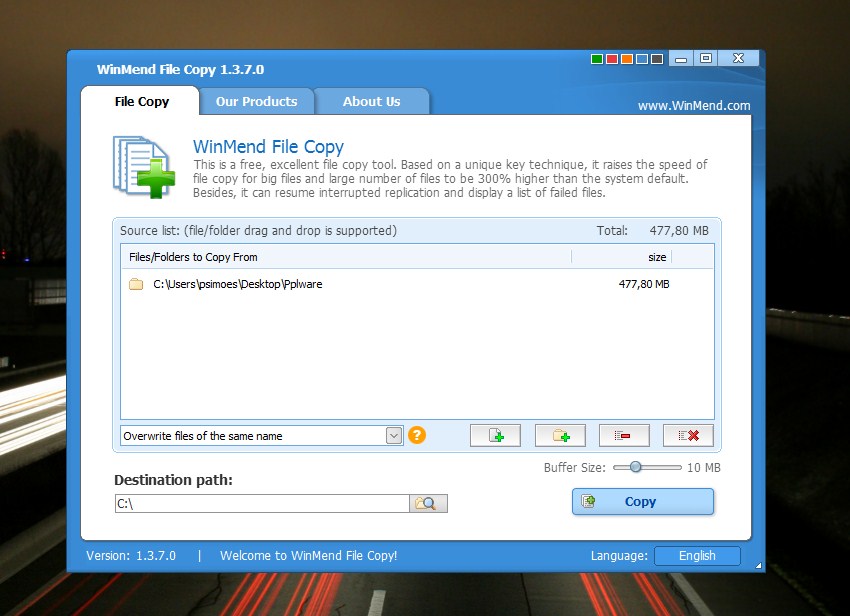The image size is (850, 616).
Task: Select the Pplware folder icon in list
Action: point(136,284)
